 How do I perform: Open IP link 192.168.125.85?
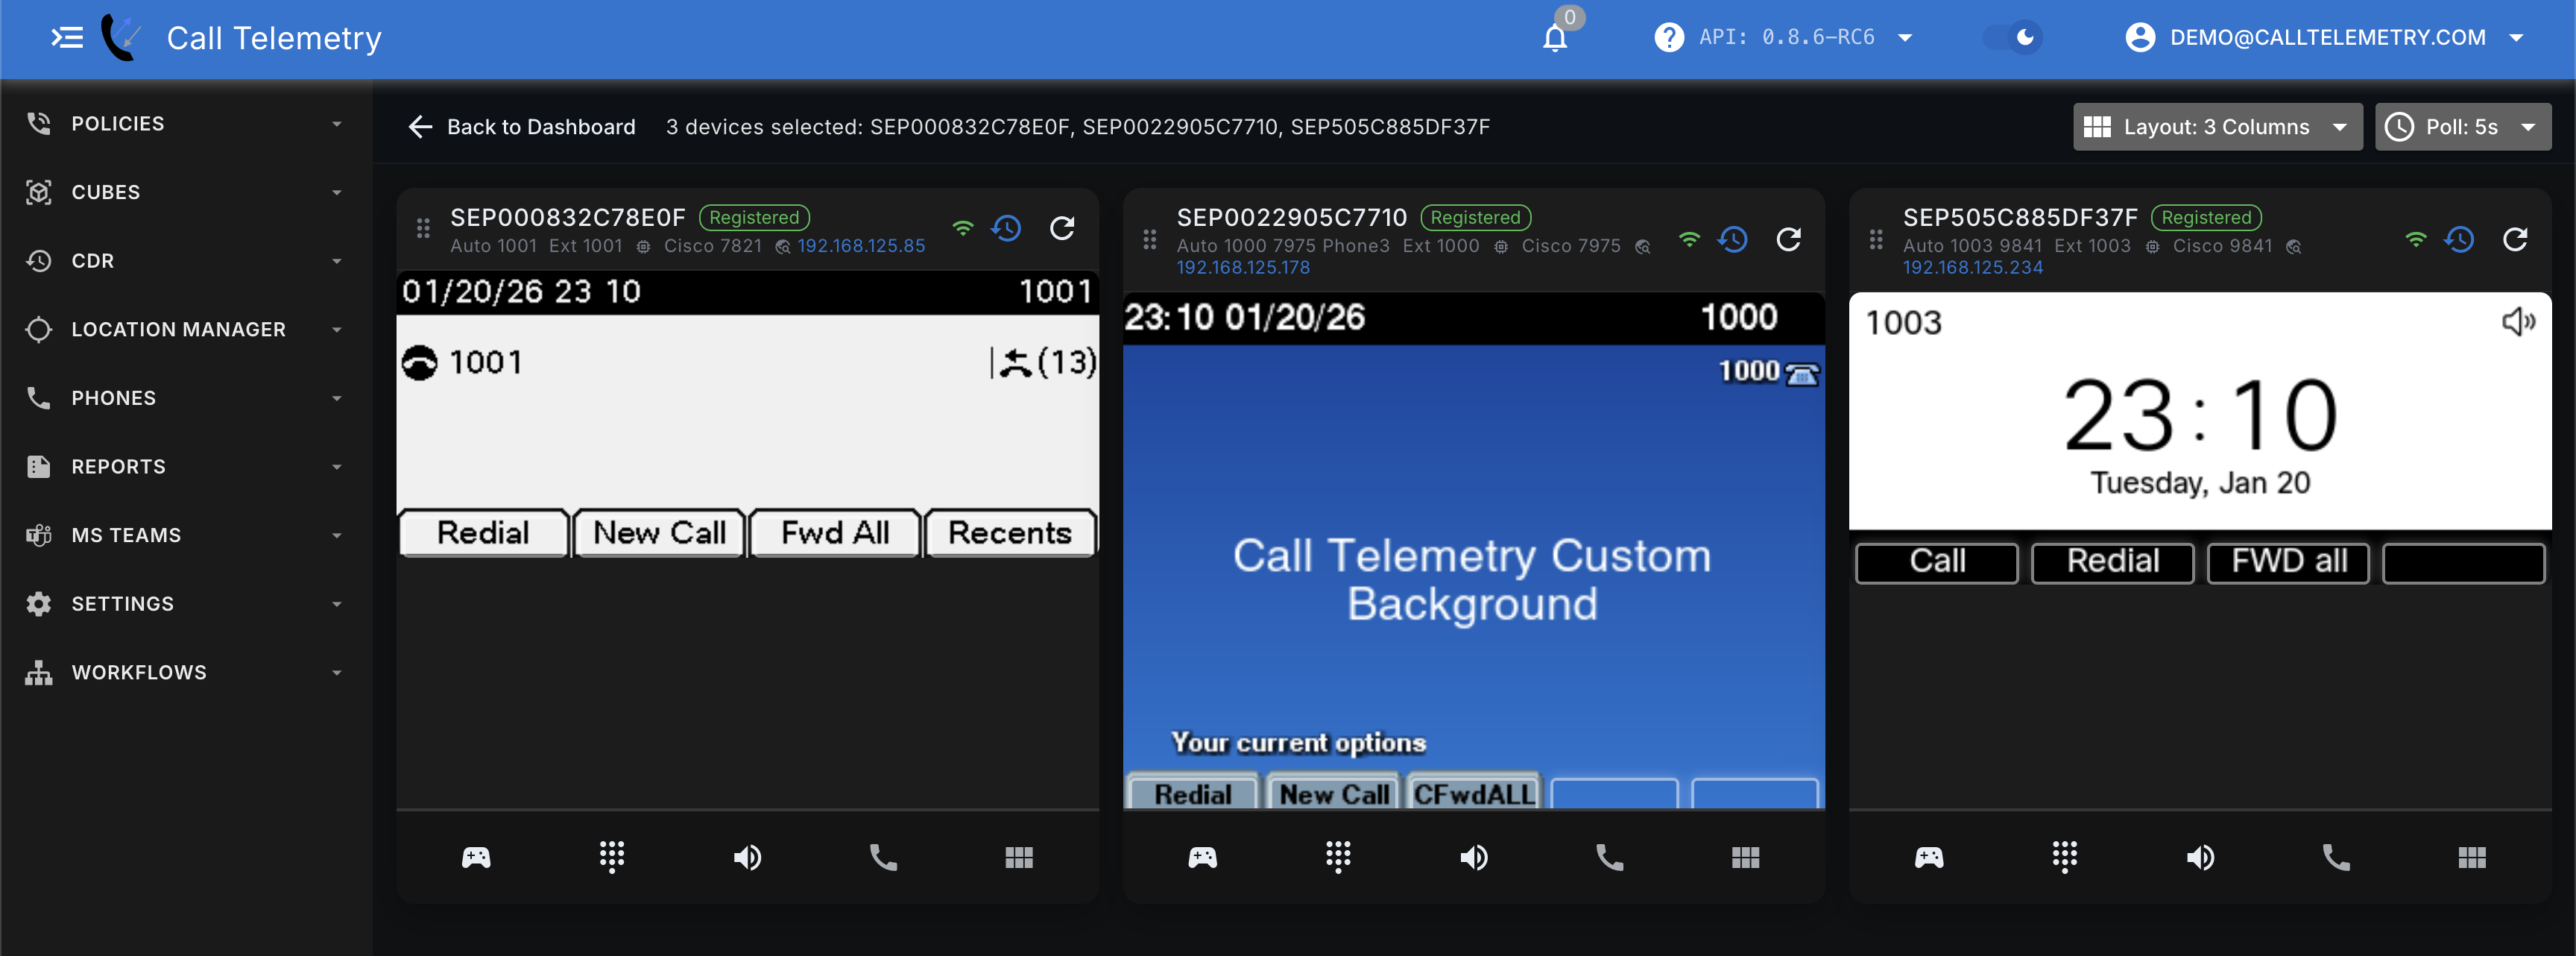tap(861, 246)
